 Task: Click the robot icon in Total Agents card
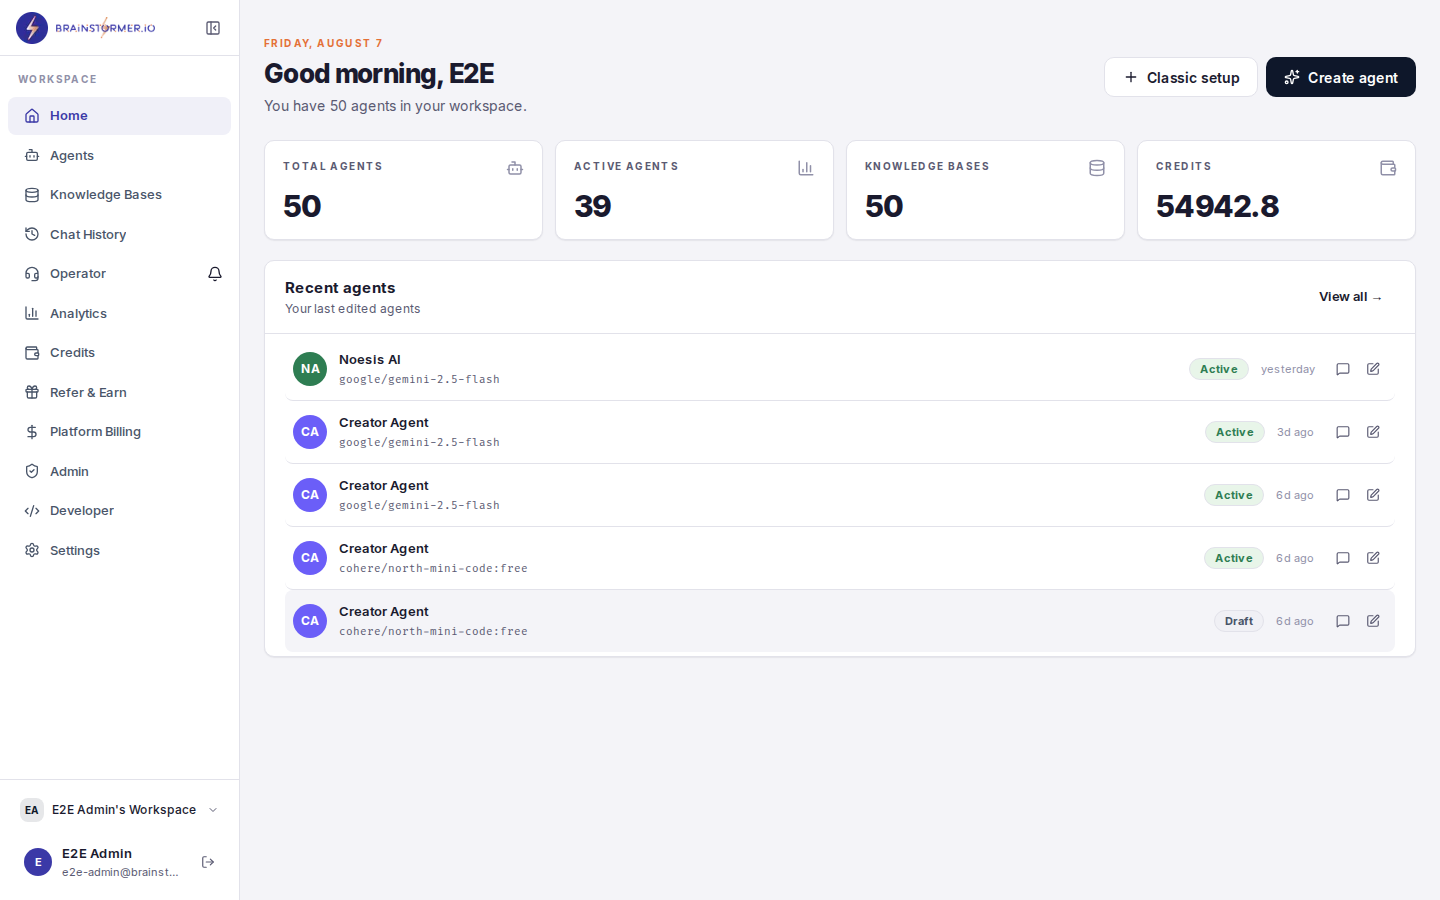coord(515,168)
